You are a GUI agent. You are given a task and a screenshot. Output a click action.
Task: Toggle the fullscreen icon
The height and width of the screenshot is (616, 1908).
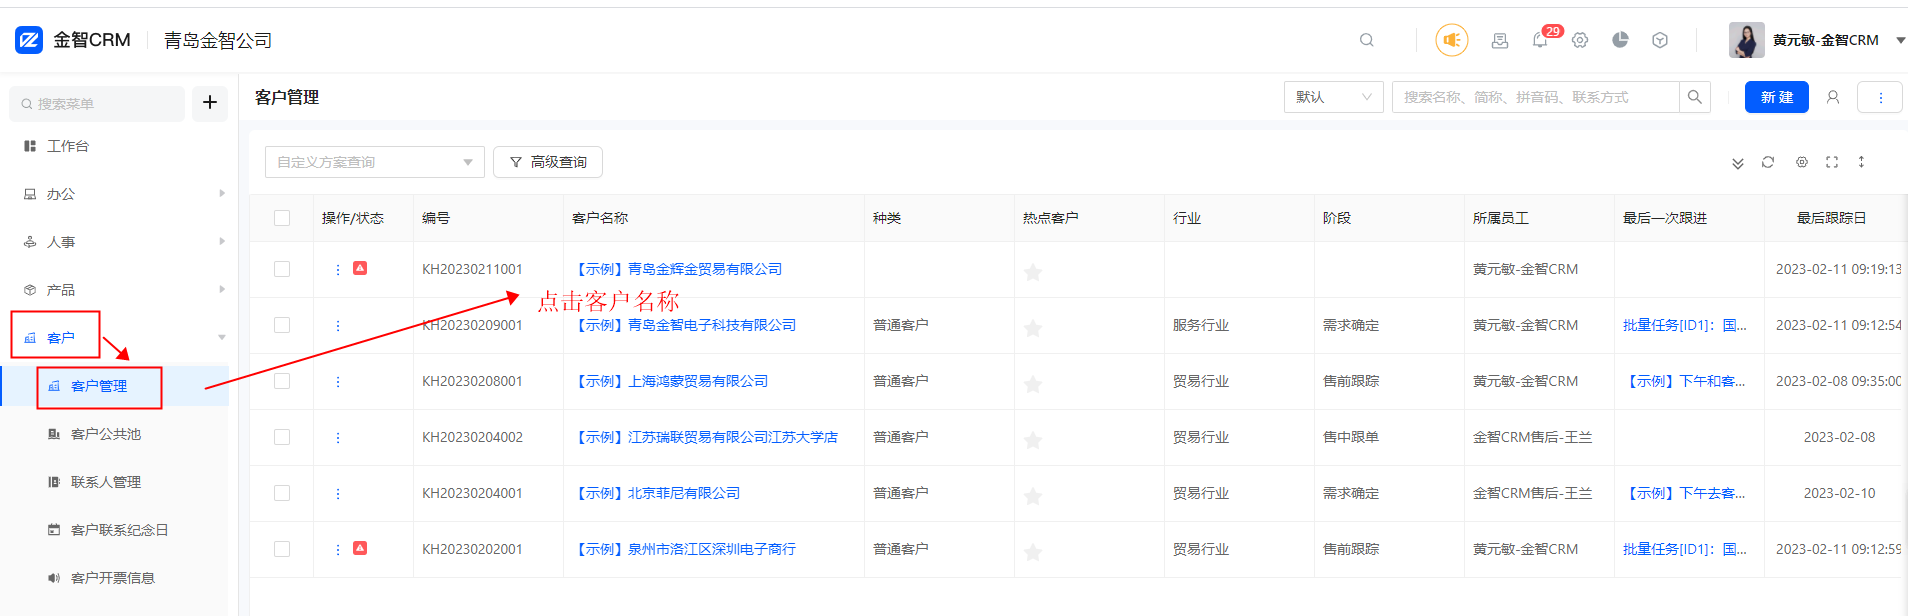(1832, 162)
